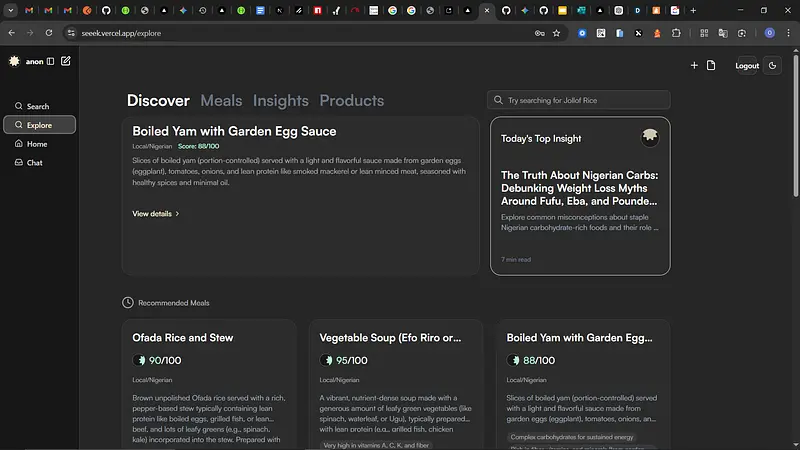Open the browser Extensions puzzle icon

[676, 33]
